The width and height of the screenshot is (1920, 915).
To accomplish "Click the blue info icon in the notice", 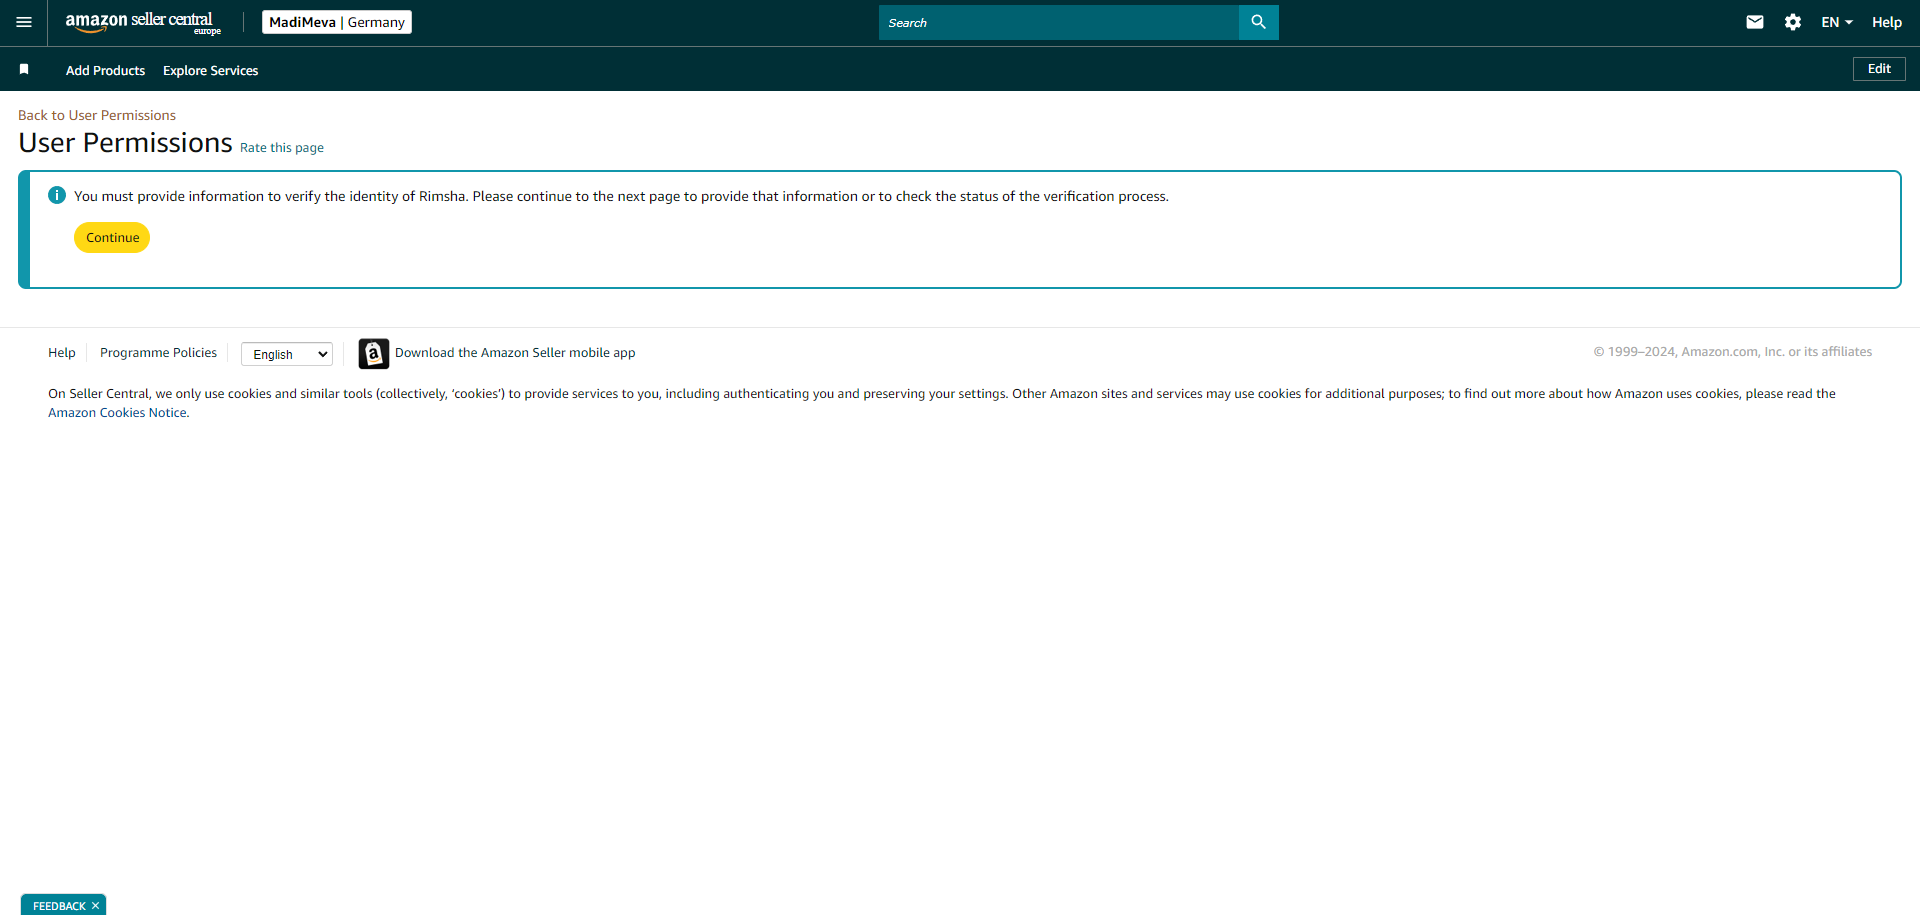I will (x=57, y=195).
